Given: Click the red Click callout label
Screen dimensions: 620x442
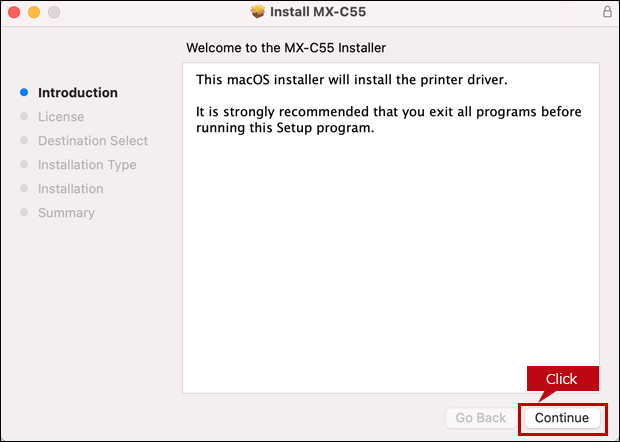Looking at the screenshot, I should click(561, 379).
